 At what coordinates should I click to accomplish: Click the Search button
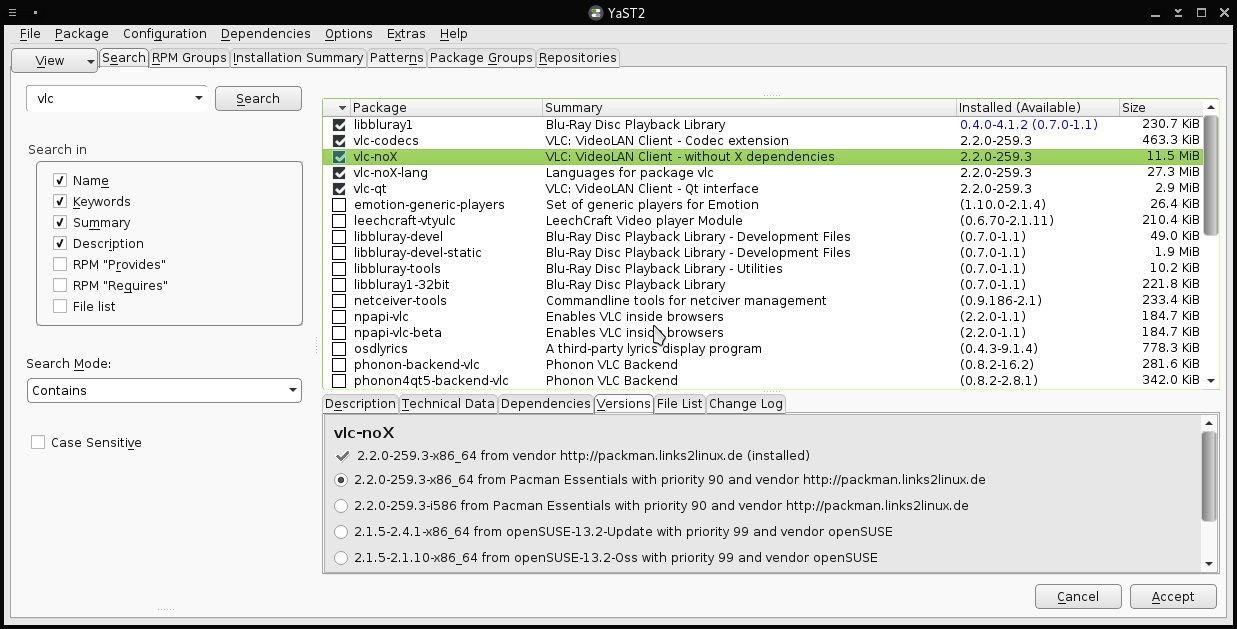point(258,98)
